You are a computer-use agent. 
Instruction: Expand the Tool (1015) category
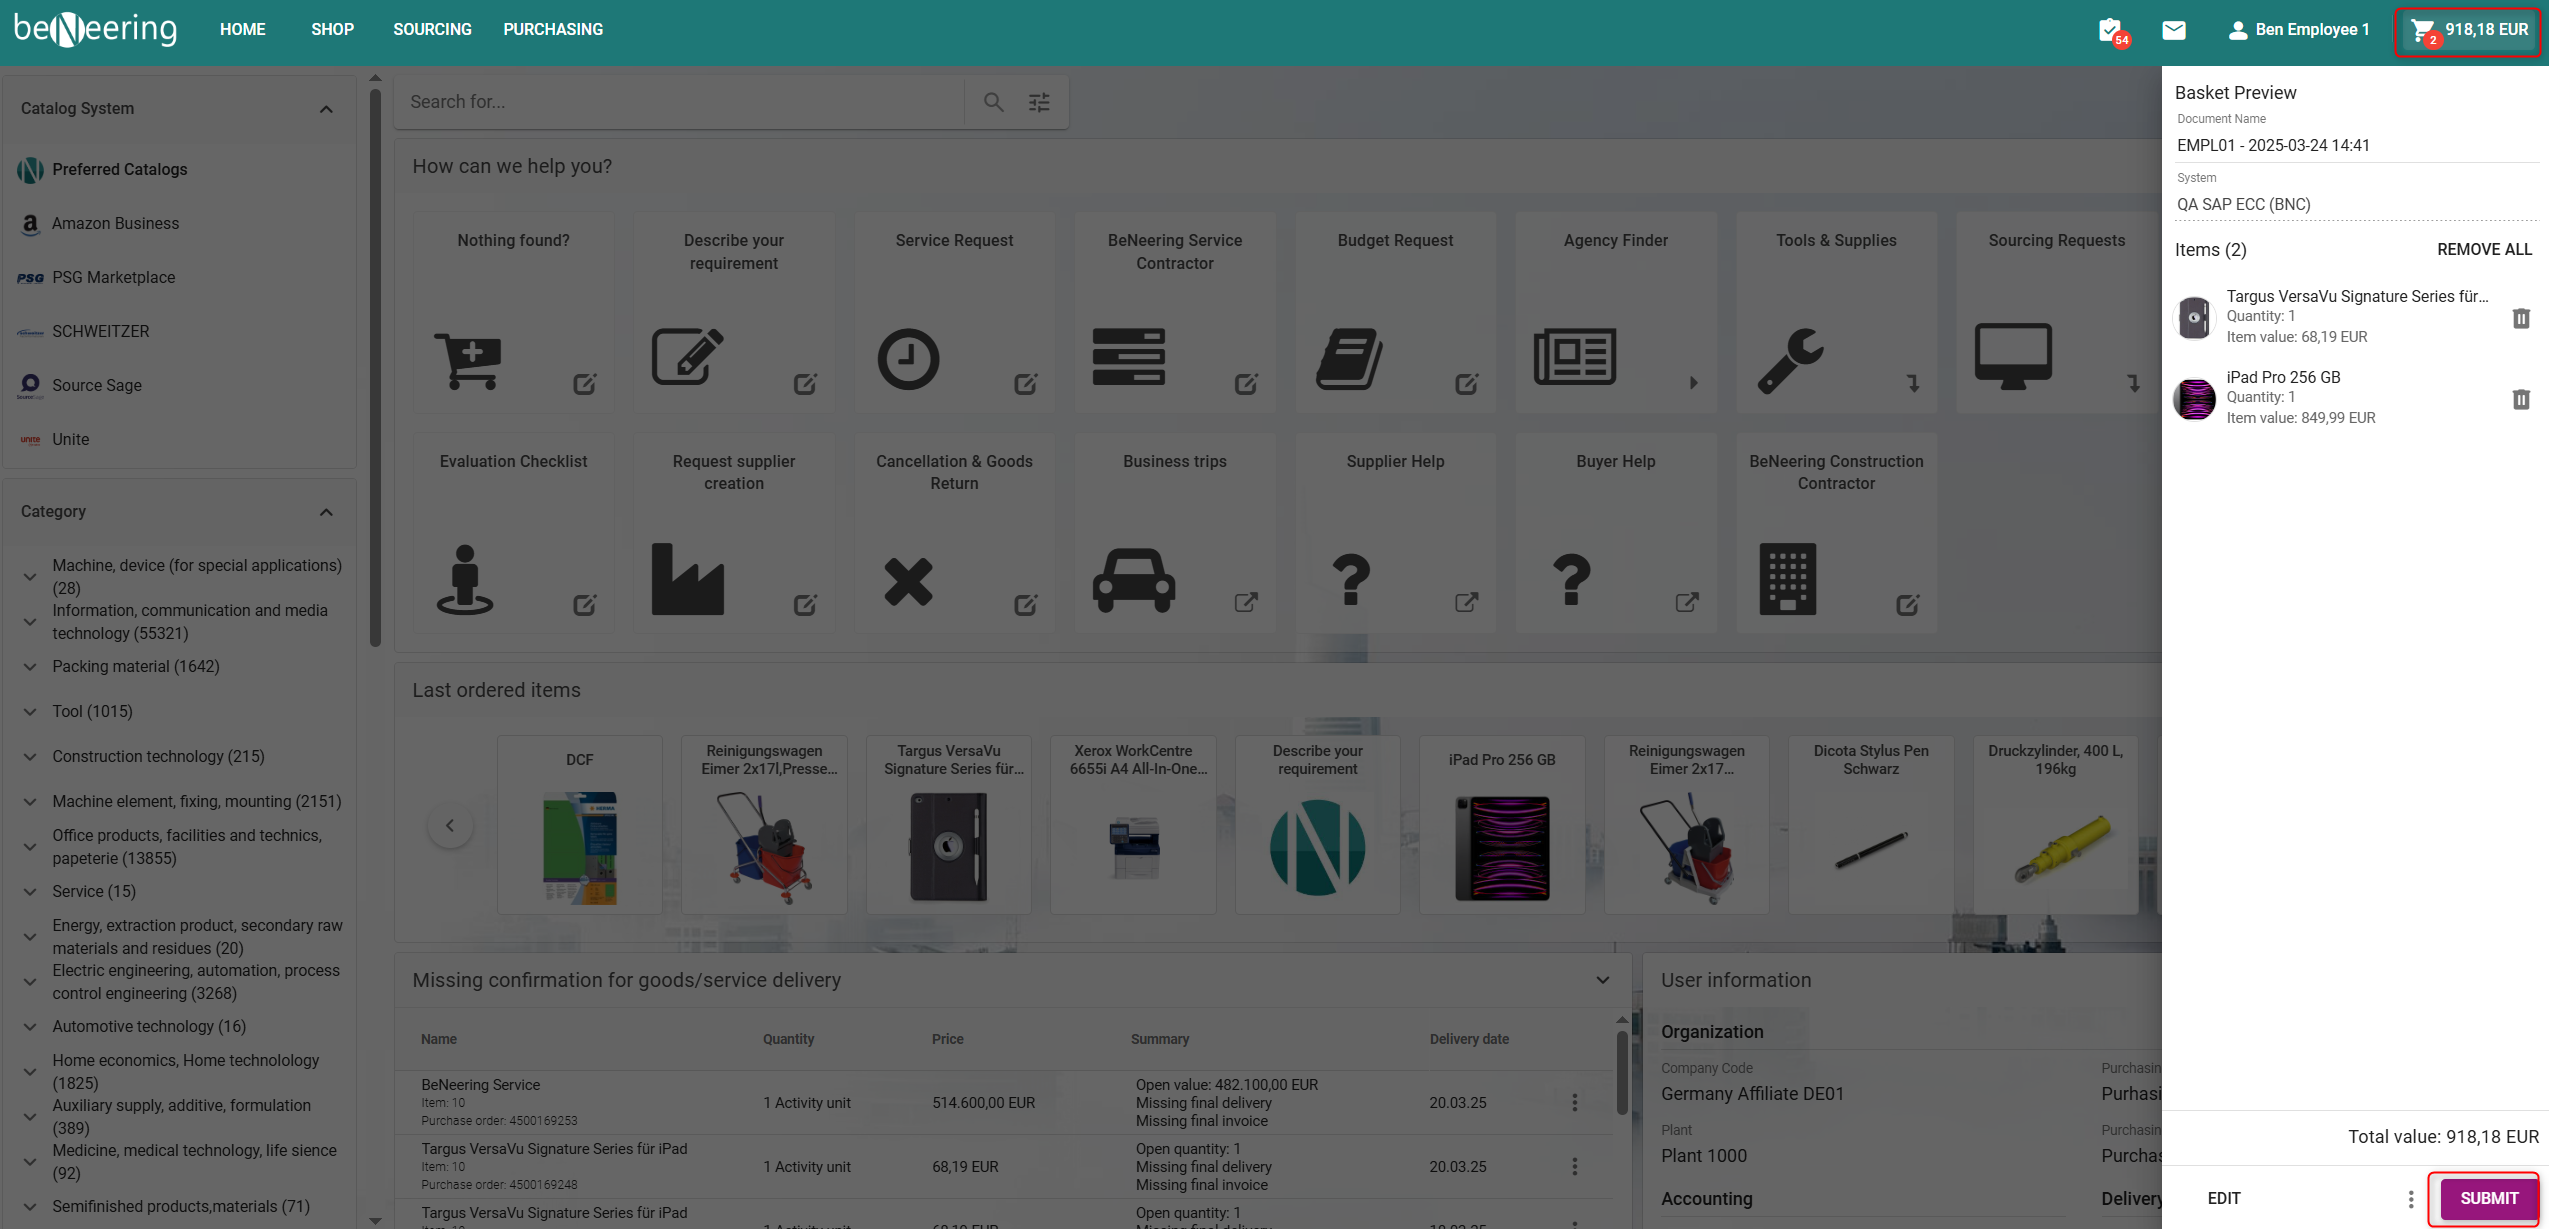tap(30, 712)
